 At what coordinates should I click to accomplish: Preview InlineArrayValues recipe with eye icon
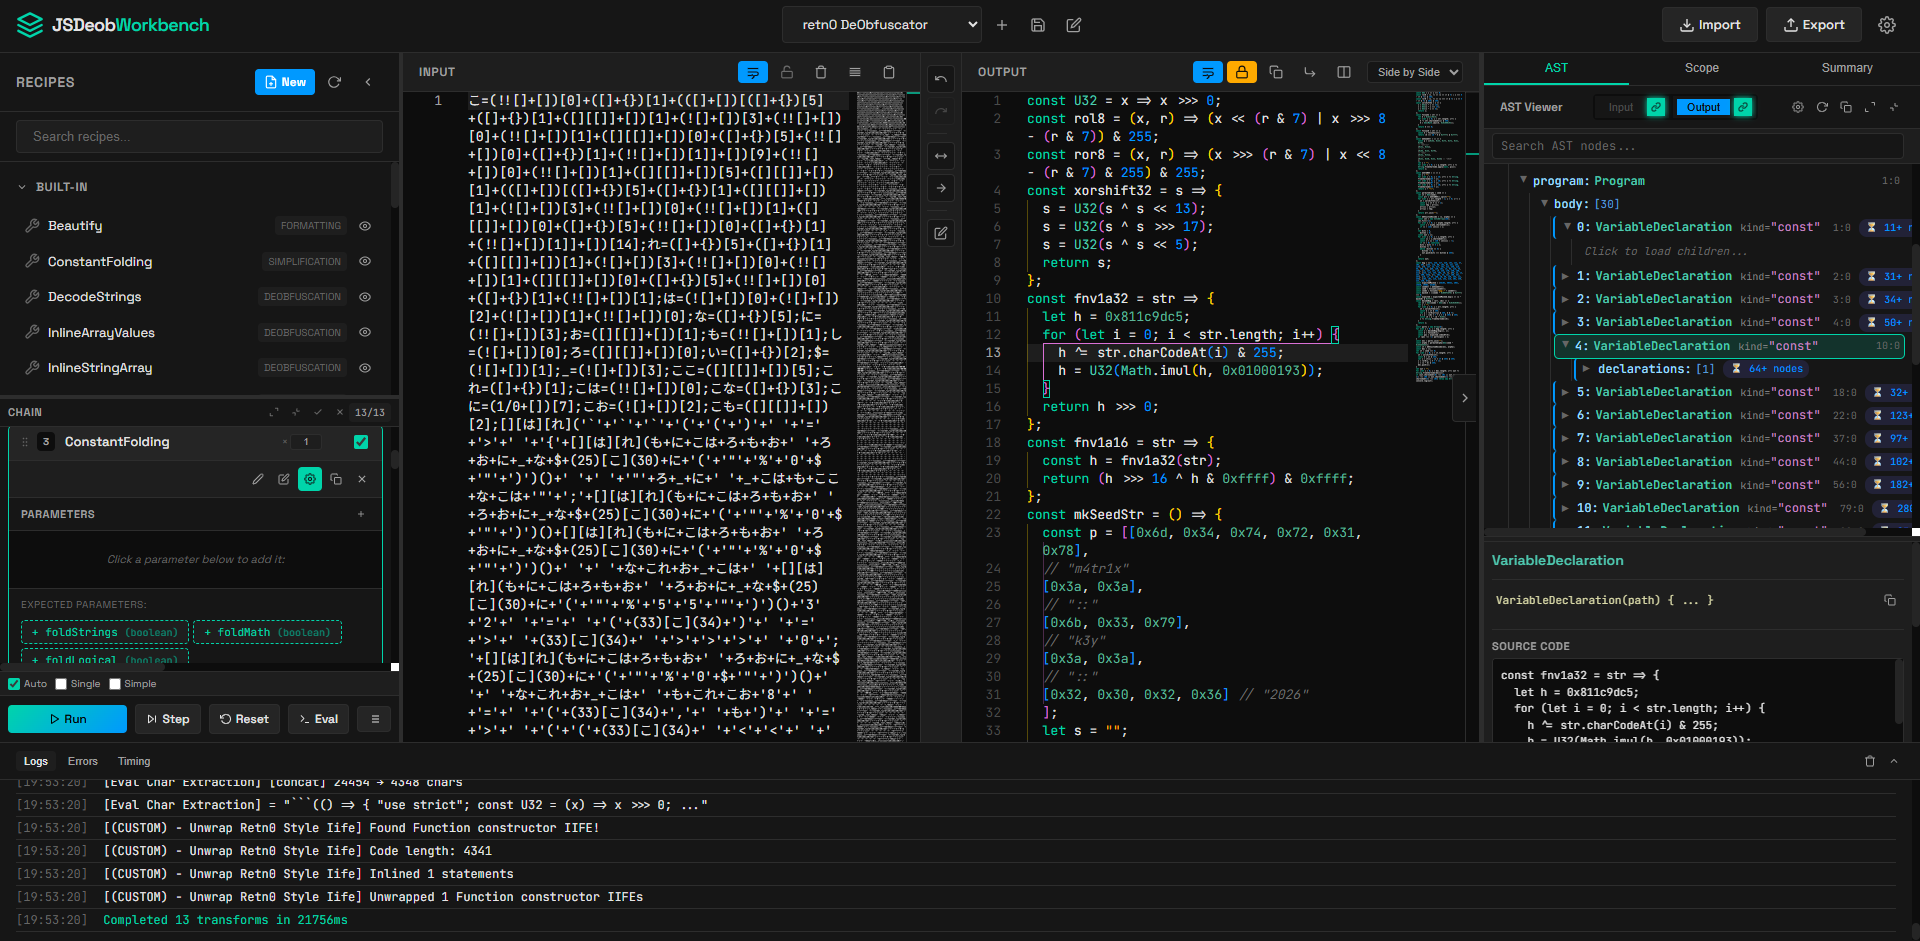tap(365, 332)
